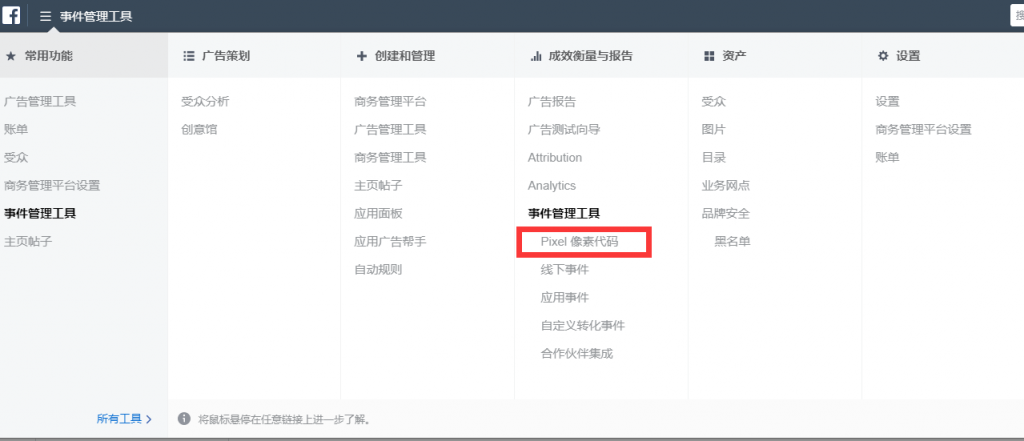
Task: Open 图片 link
Action: (714, 129)
